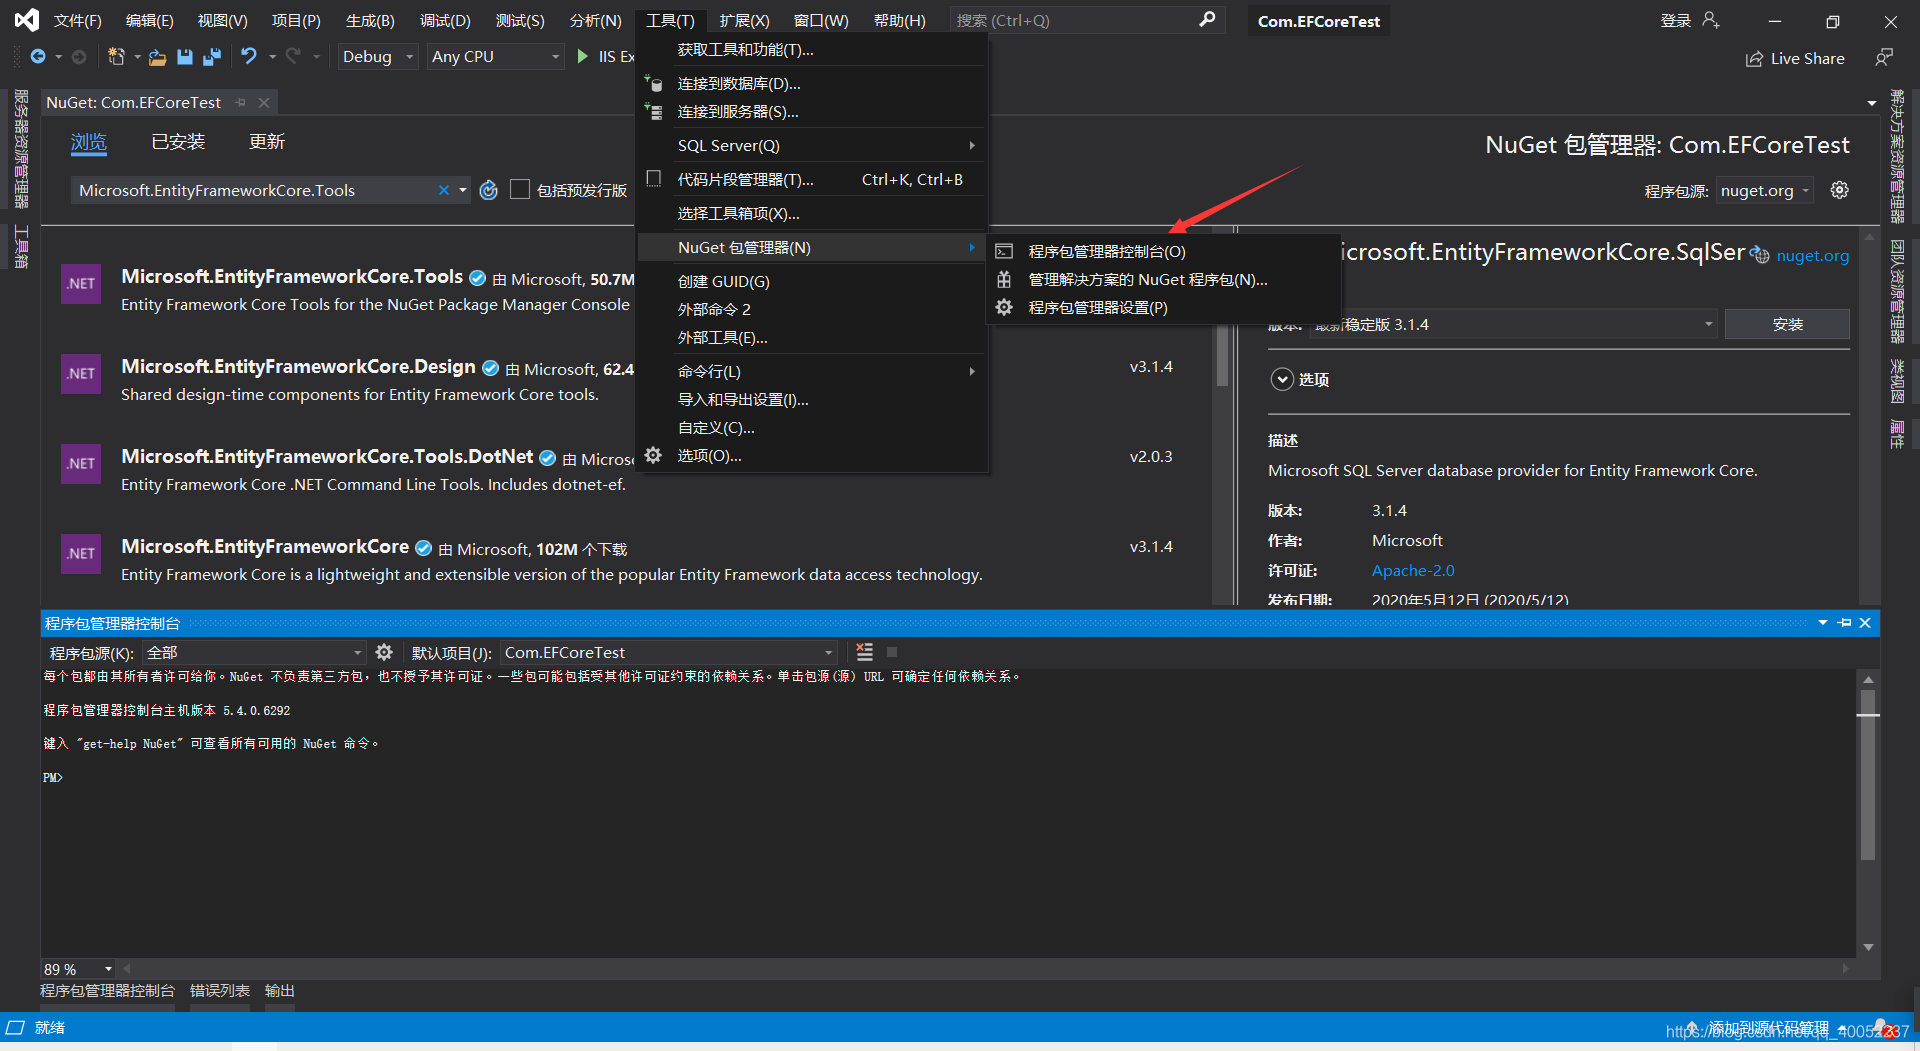The width and height of the screenshot is (1920, 1051).
Task: Click the new project icon in toolbar
Action: 117,57
